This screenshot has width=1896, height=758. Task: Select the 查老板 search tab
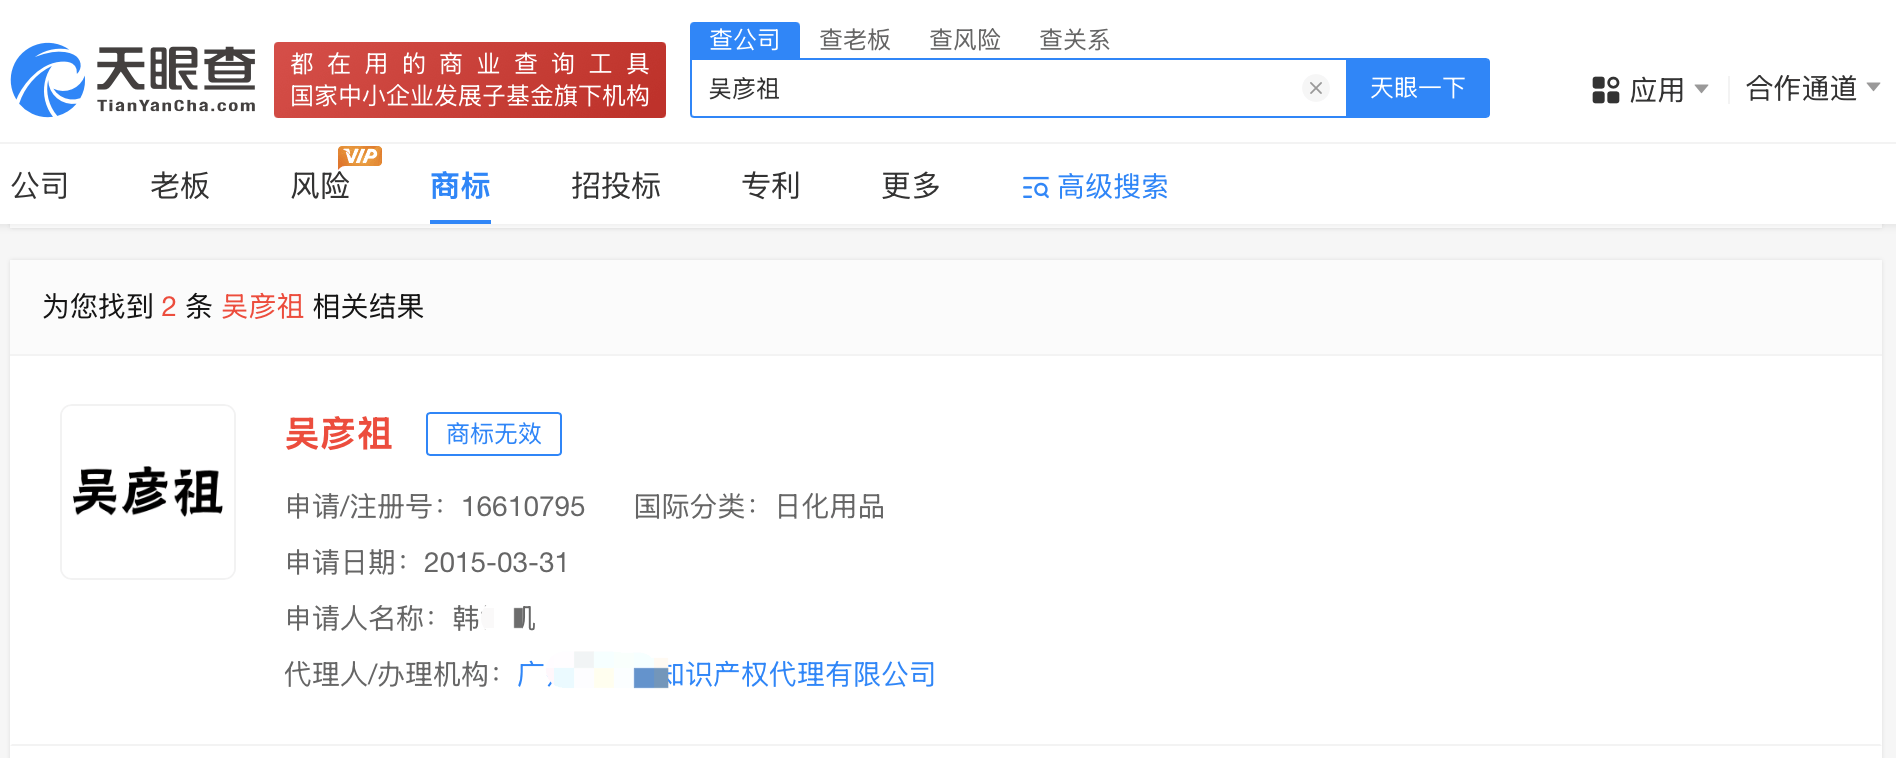(855, 40)
